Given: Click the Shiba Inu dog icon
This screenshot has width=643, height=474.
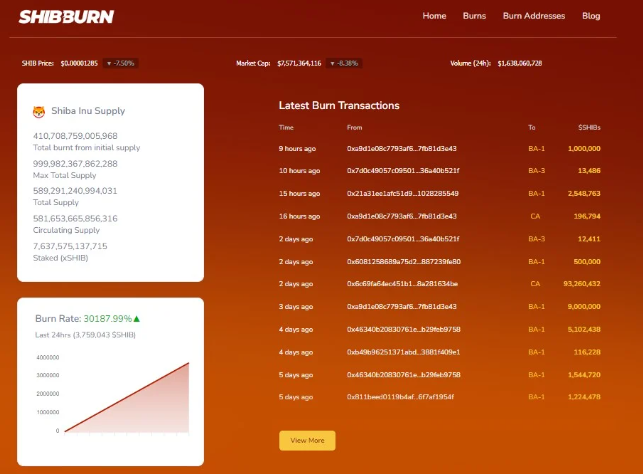Looking at the screenshot, I should click(39, 112).
